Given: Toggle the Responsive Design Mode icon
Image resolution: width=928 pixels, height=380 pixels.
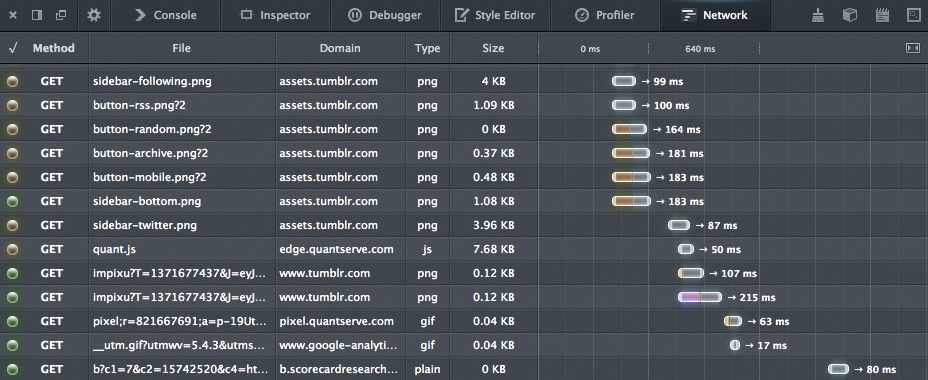Looking at the screenshot, I should (x=913, y=15).
